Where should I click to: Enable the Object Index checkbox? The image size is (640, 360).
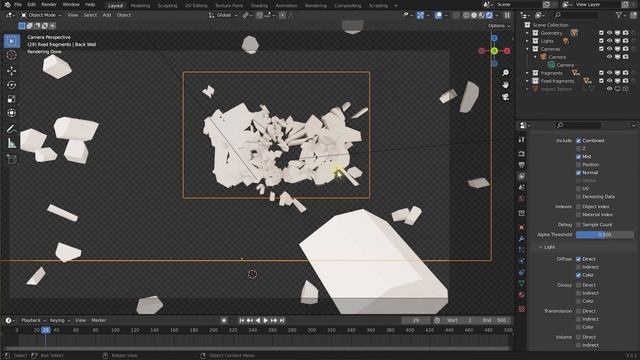pyautogui.click(x=578, y=207)
